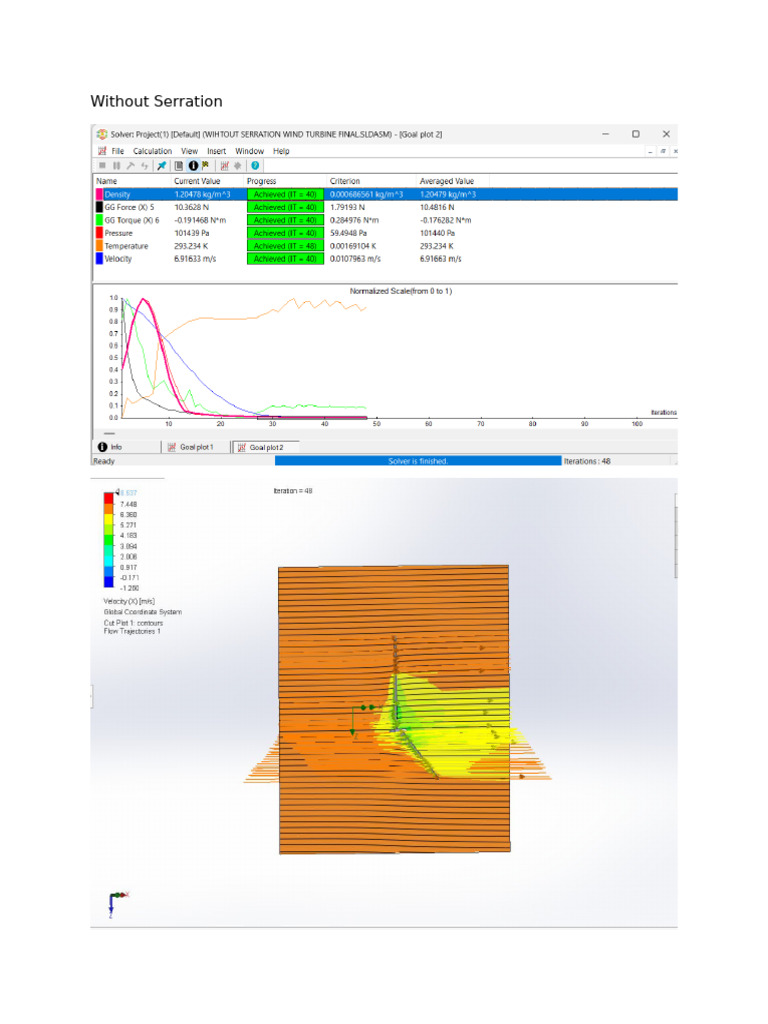Click the velocity color legend bar
Image resolution: width=768 pixels, height=1024 pixels.
(x=108, y=541)
